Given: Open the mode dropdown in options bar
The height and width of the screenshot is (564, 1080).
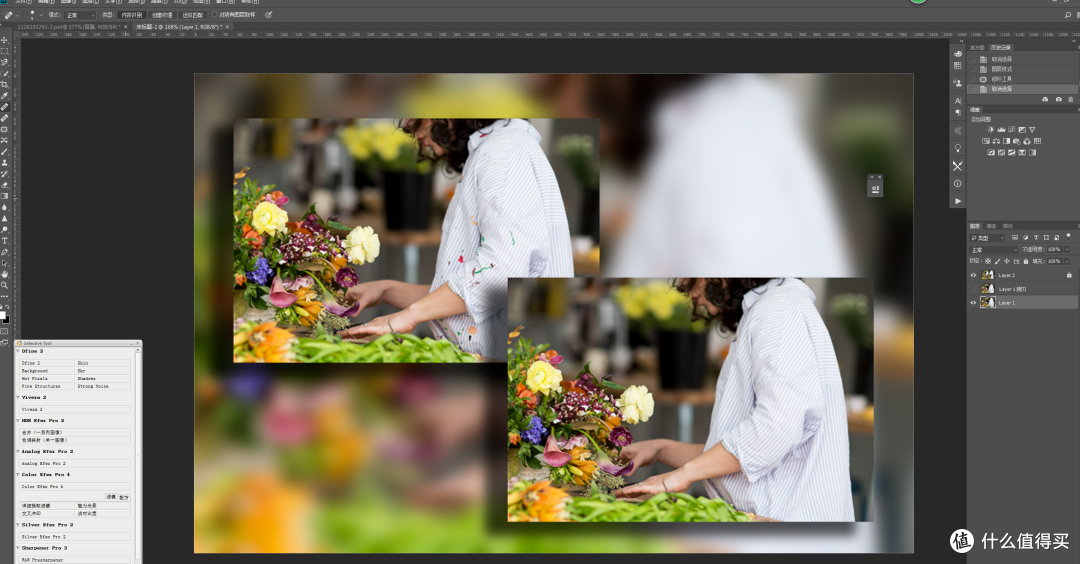Looking at the screenshot, I should 80,15.
